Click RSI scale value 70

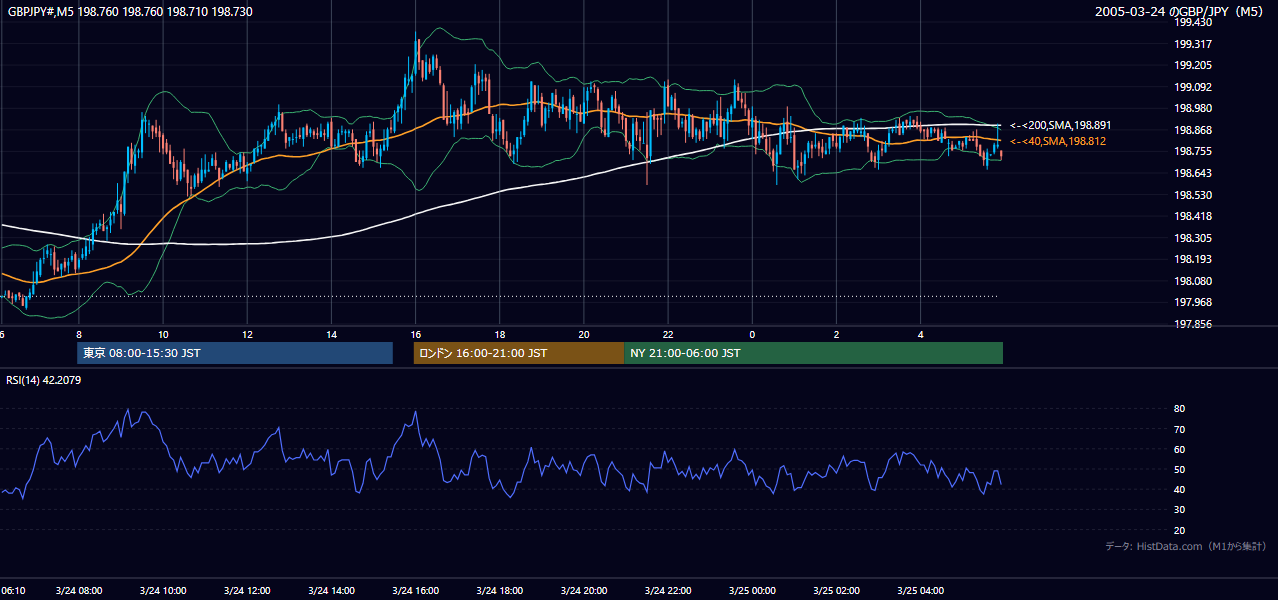pyautogui.click(x=1180, y=430)
